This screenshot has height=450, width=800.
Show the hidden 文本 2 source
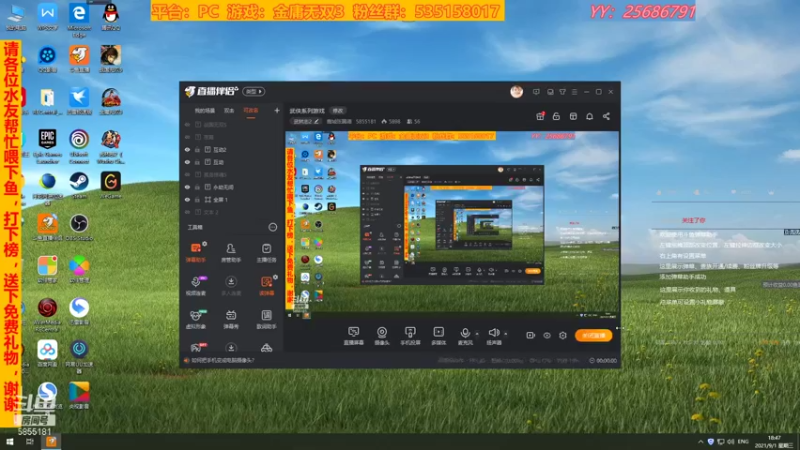point(187,212)
